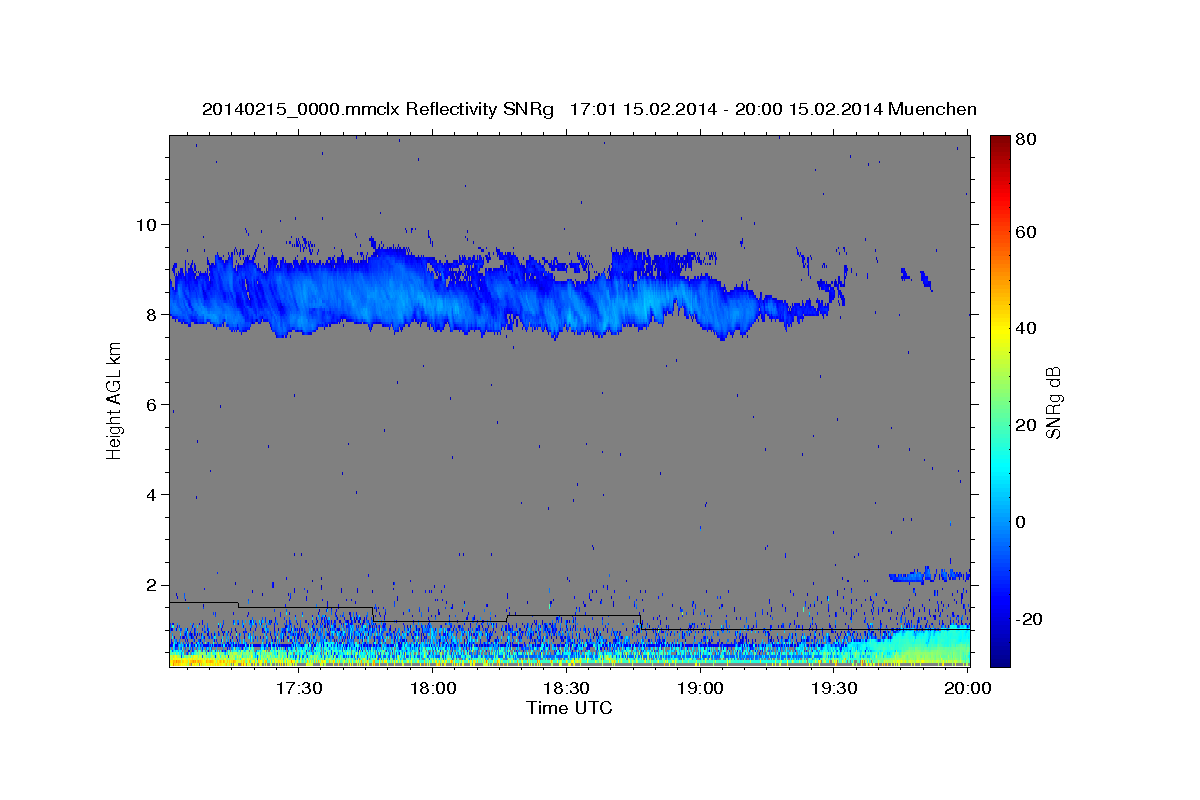1200x800 pixels.
Task: Click the height tick label 2
Action: point(153,586)
